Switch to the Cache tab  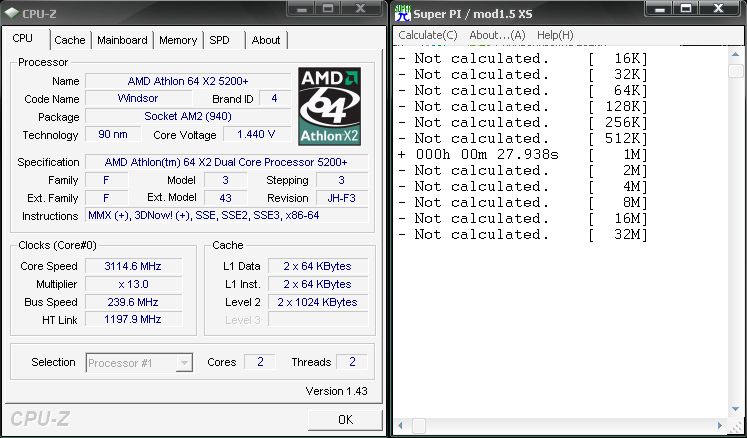[70, 41]
